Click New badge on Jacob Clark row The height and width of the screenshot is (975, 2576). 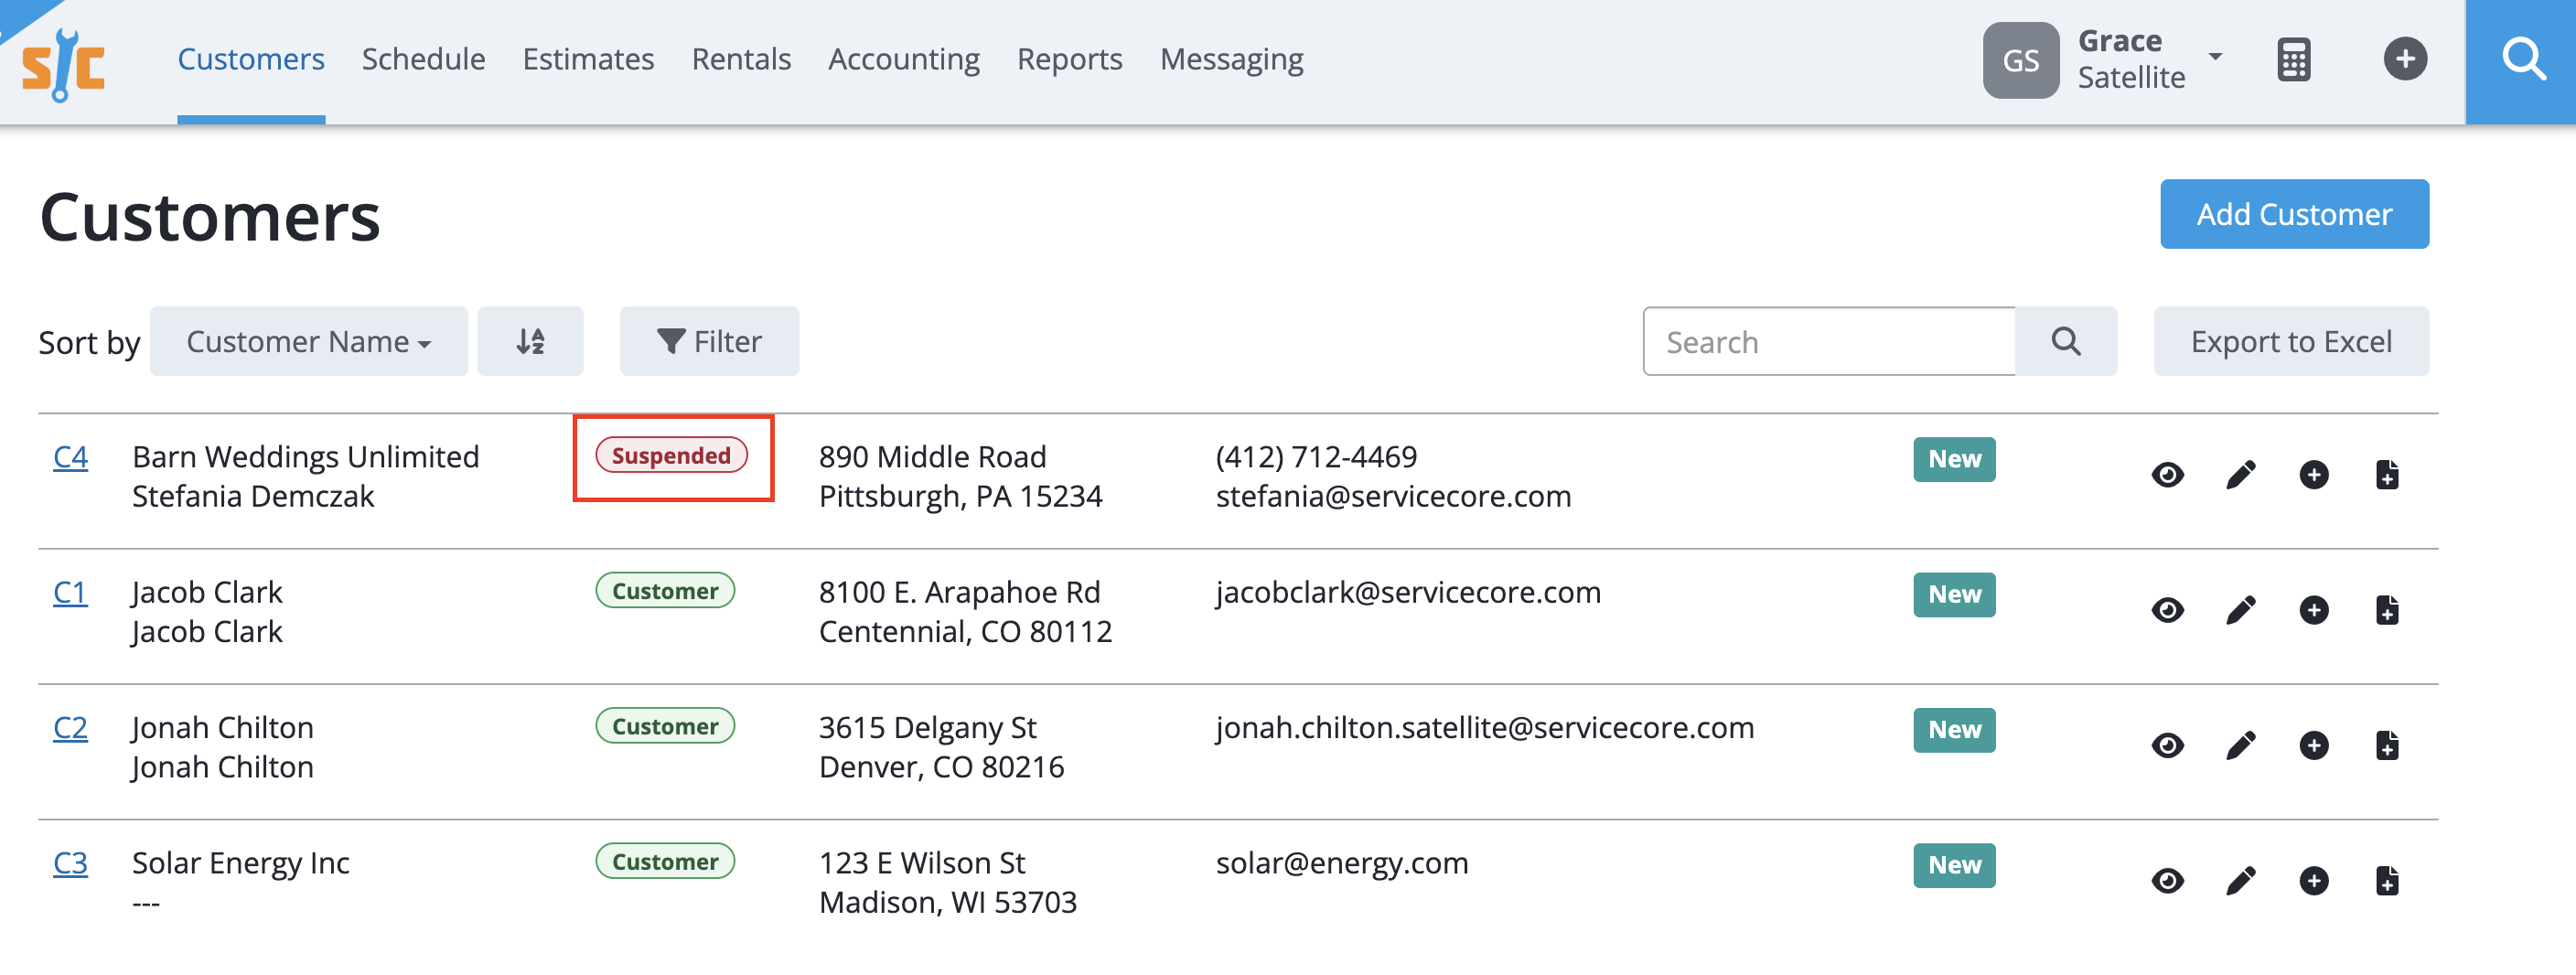[1954, 594]
